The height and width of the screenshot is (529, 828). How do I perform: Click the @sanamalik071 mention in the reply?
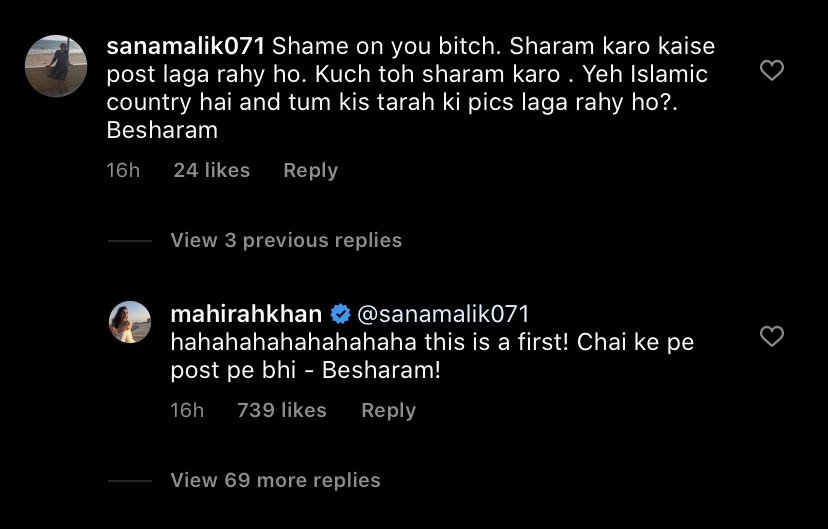[x=443, y=314]
